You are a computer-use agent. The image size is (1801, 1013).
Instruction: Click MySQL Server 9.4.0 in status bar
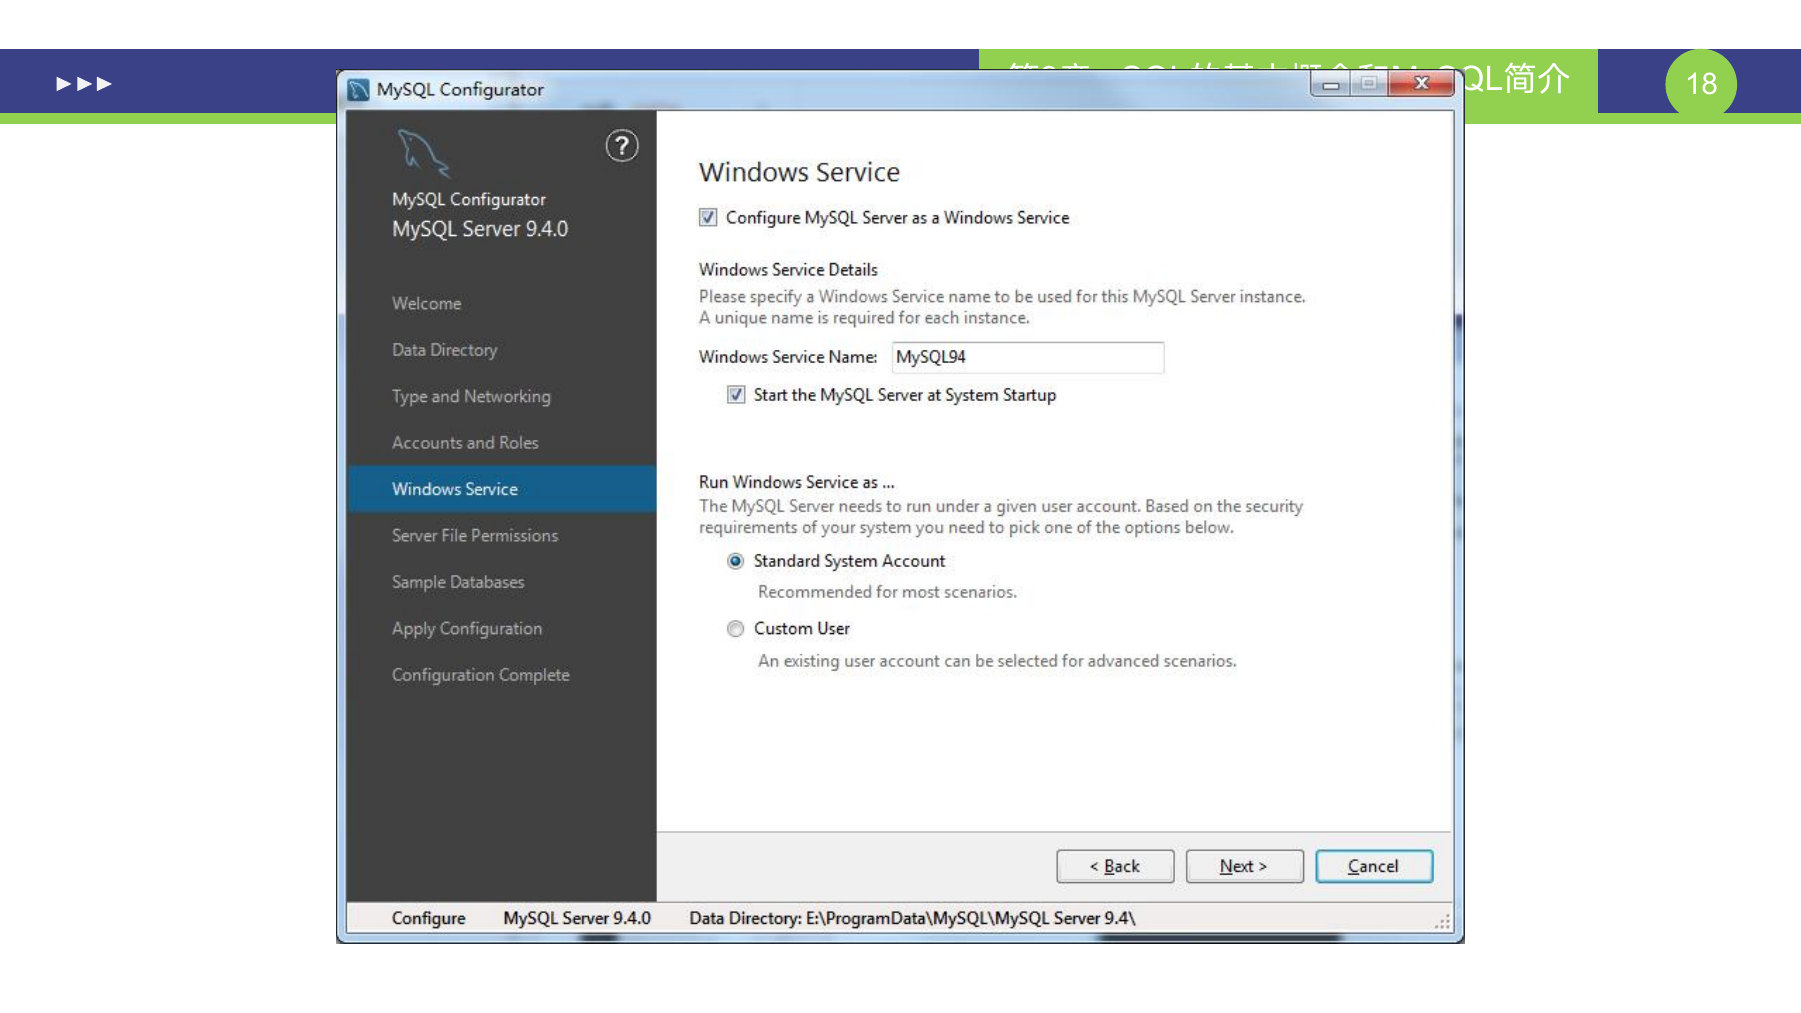point(577,918)
